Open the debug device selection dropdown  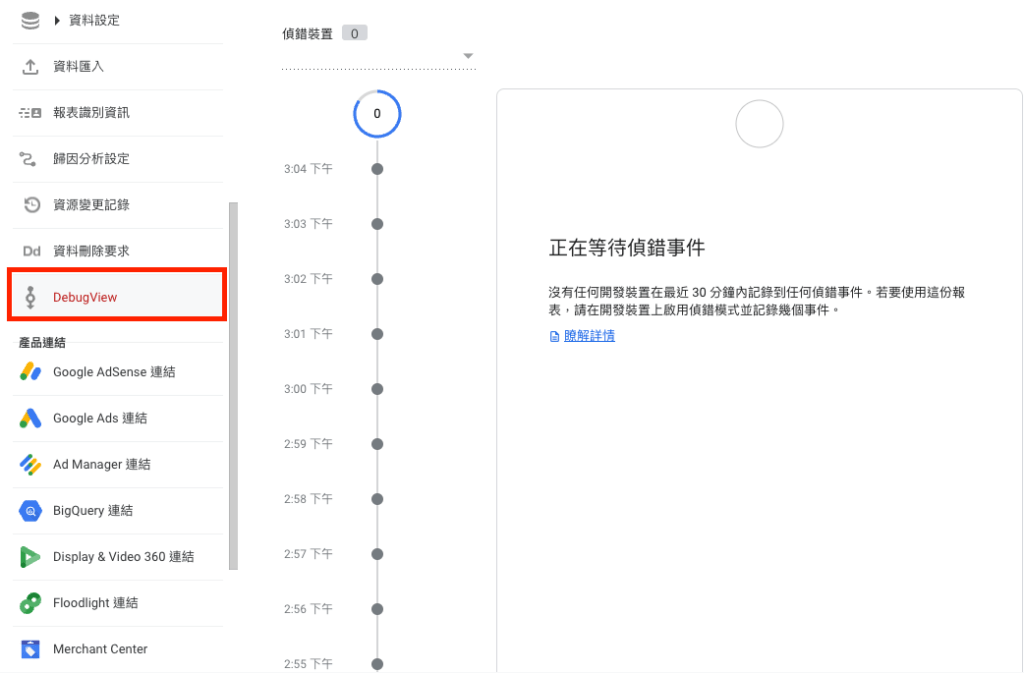tap(468, 57)
